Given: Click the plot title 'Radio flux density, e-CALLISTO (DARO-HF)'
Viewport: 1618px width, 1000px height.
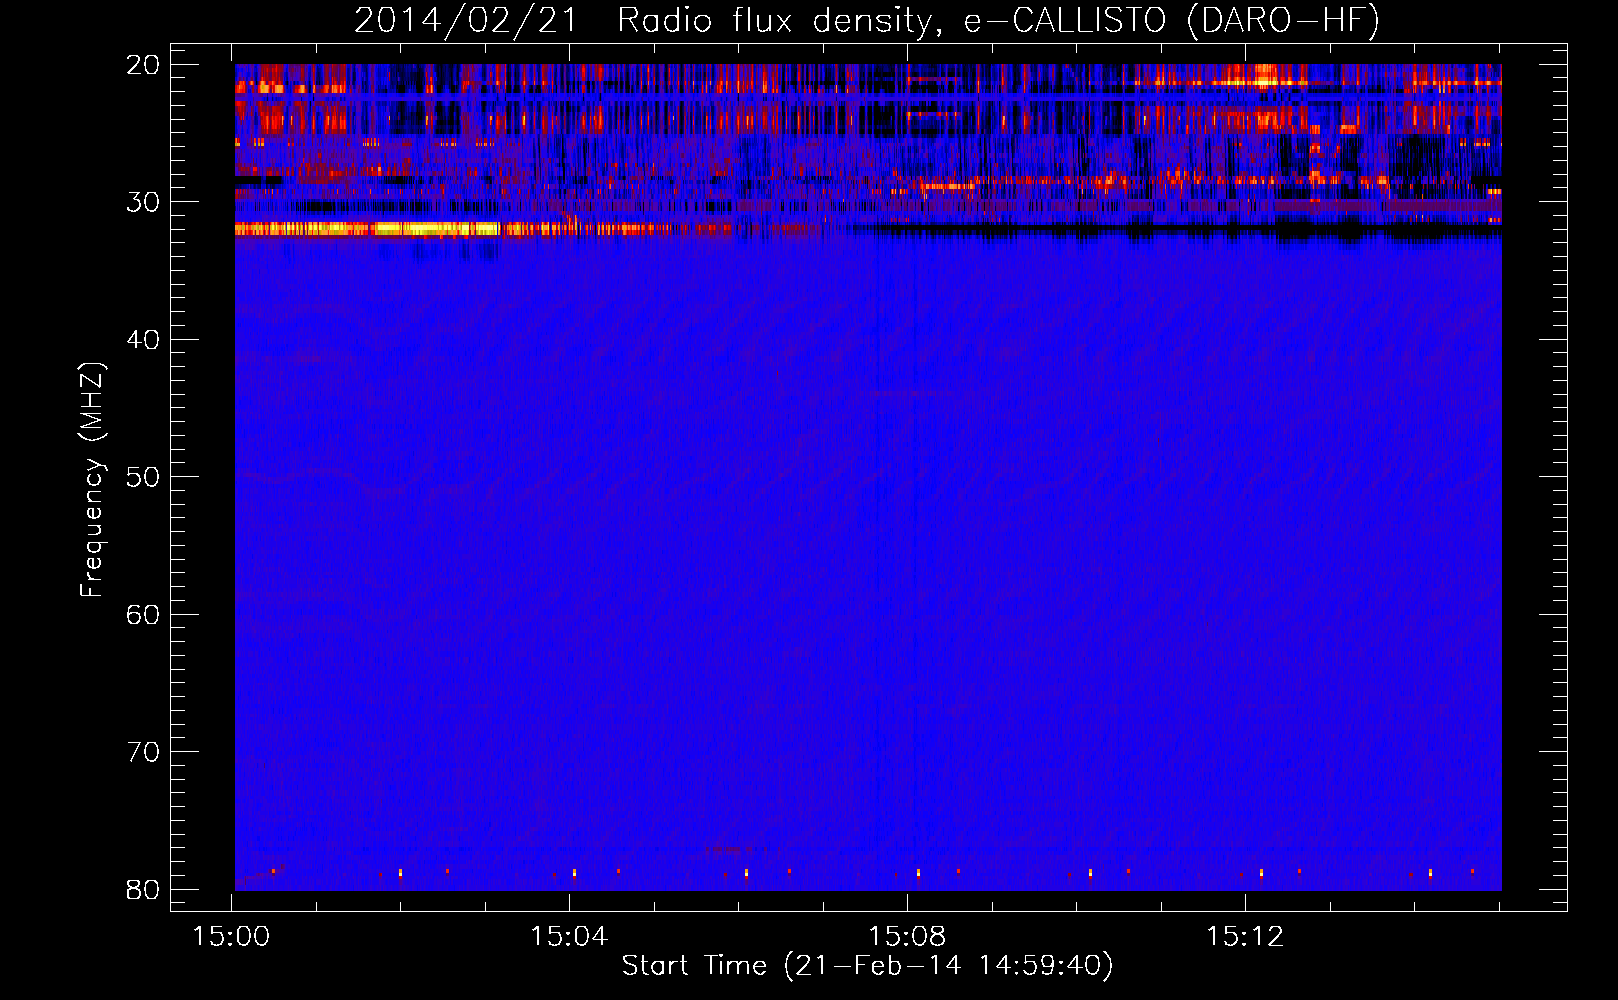Looking at the screenshot, I should coord(998,21).
